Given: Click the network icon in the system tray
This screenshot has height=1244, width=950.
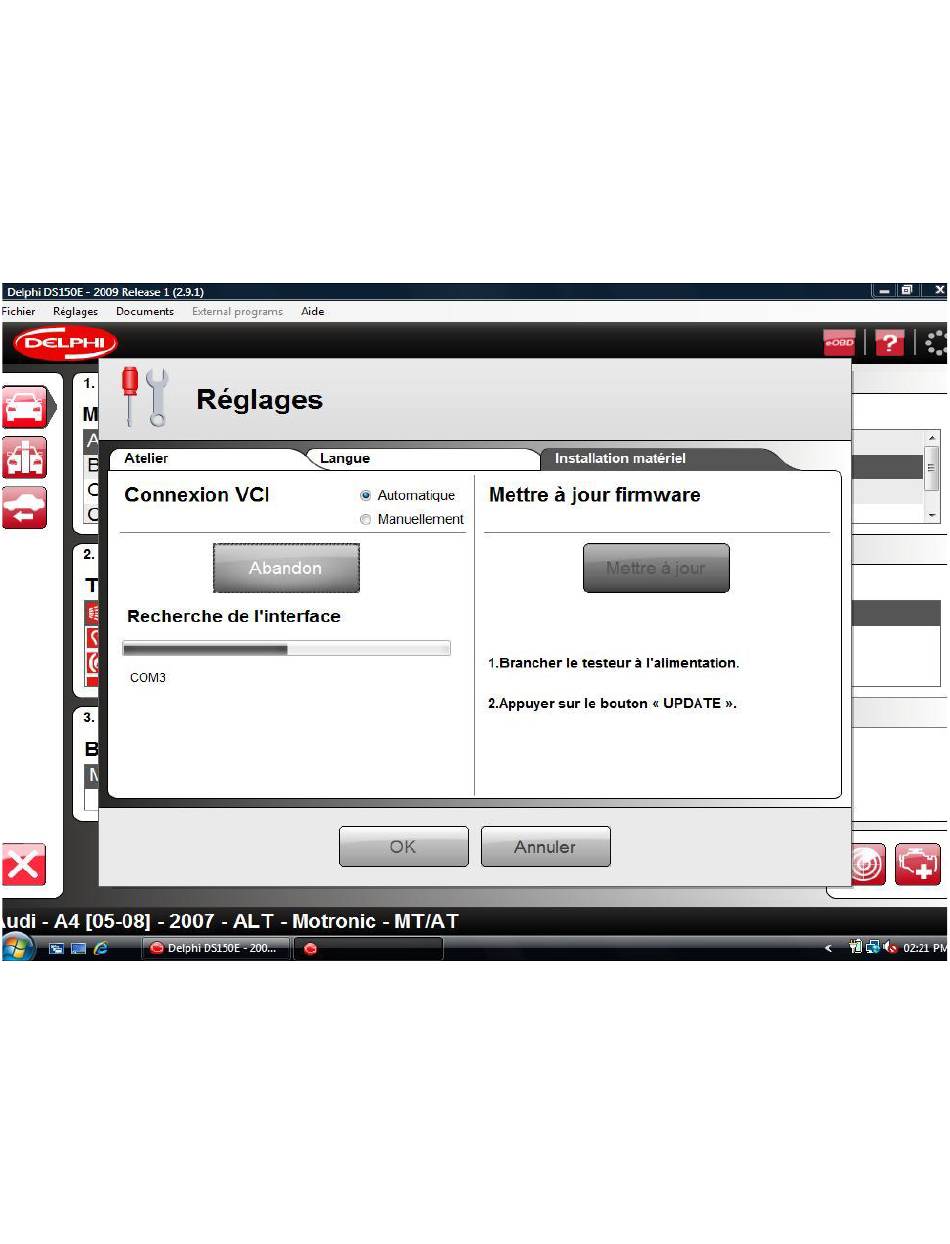Looking at the screenshot, I should coord(872,948).
